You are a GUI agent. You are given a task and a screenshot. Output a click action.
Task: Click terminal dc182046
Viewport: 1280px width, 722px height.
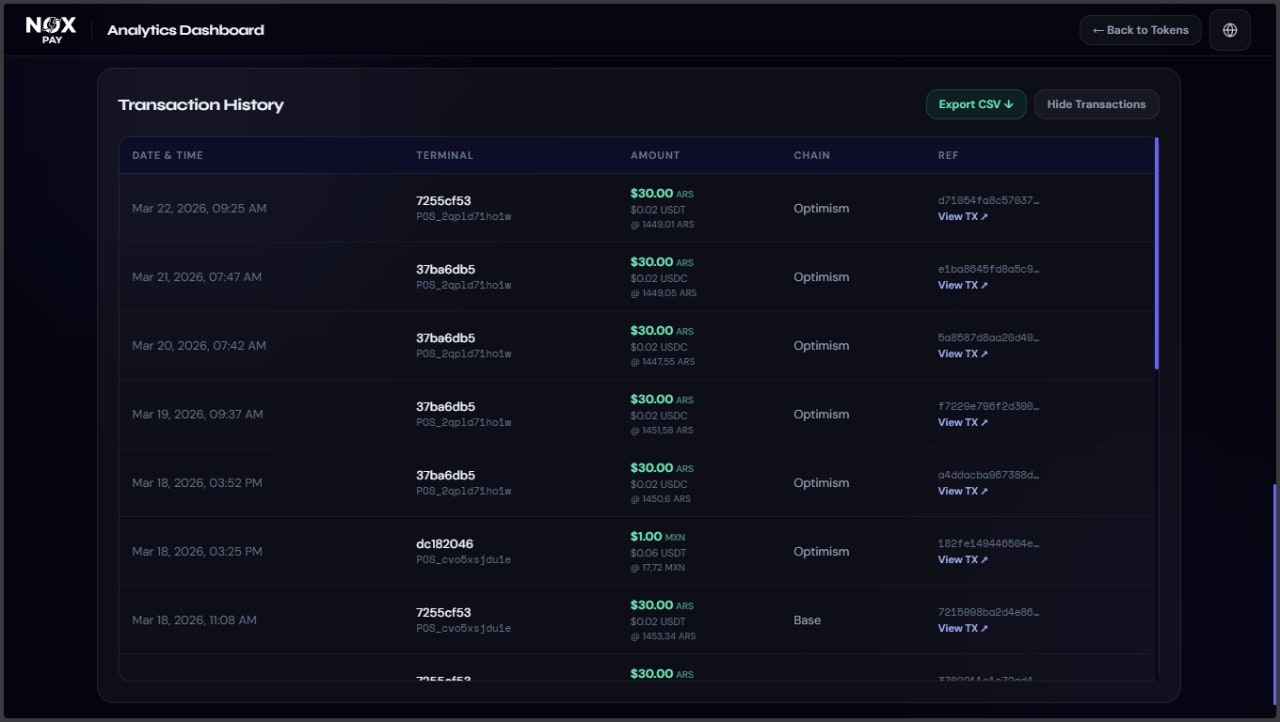444,544
